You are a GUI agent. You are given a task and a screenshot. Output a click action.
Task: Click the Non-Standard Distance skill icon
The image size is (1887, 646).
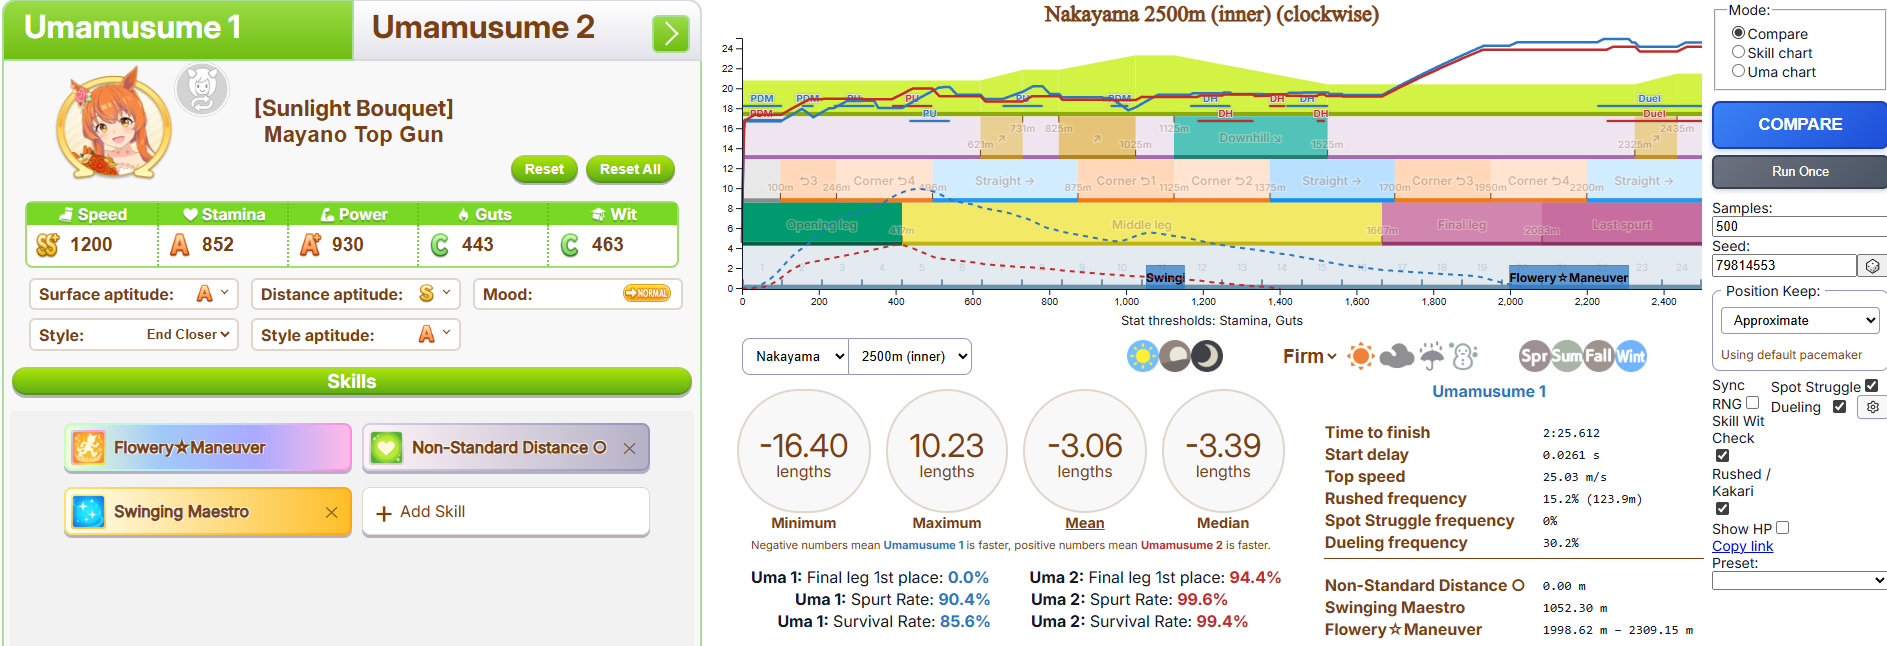coord(386,447)
